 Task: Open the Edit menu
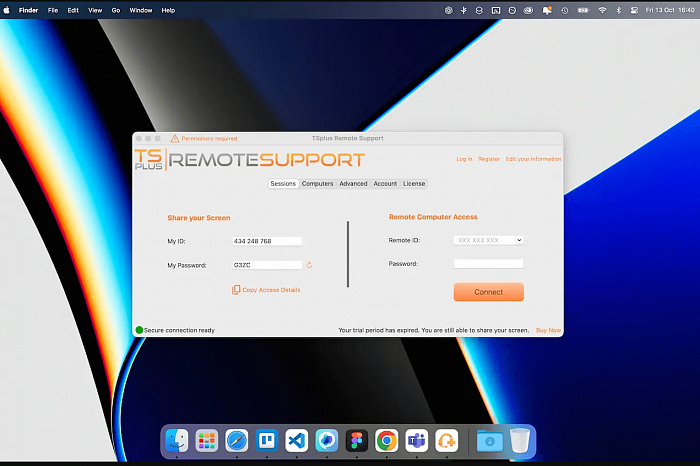(x=73, y=10)
